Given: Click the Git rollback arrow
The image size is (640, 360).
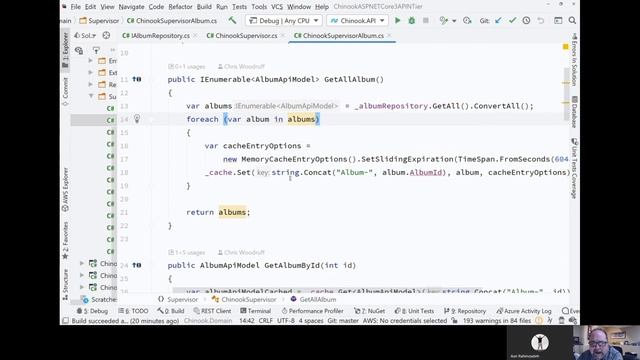Looking at the screenshot, I should 541,20.
